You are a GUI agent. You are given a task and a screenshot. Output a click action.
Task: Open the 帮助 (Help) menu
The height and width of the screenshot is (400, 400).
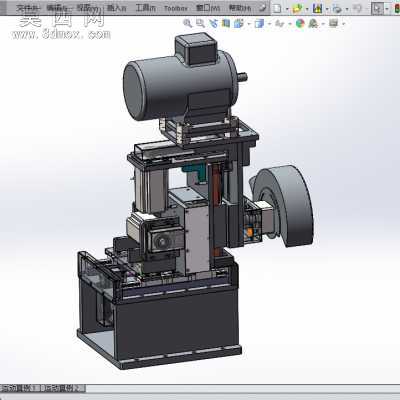pos(240,8)
